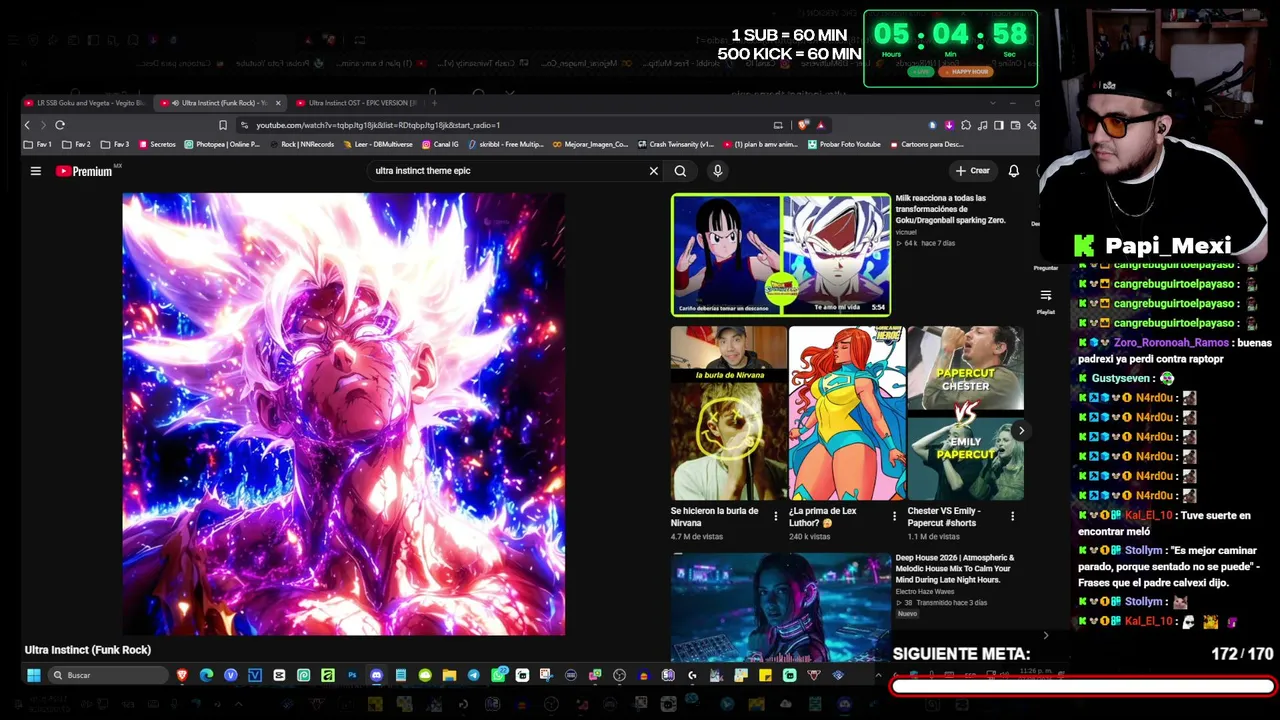Toggle the browser sidebar panel icon

998,125
